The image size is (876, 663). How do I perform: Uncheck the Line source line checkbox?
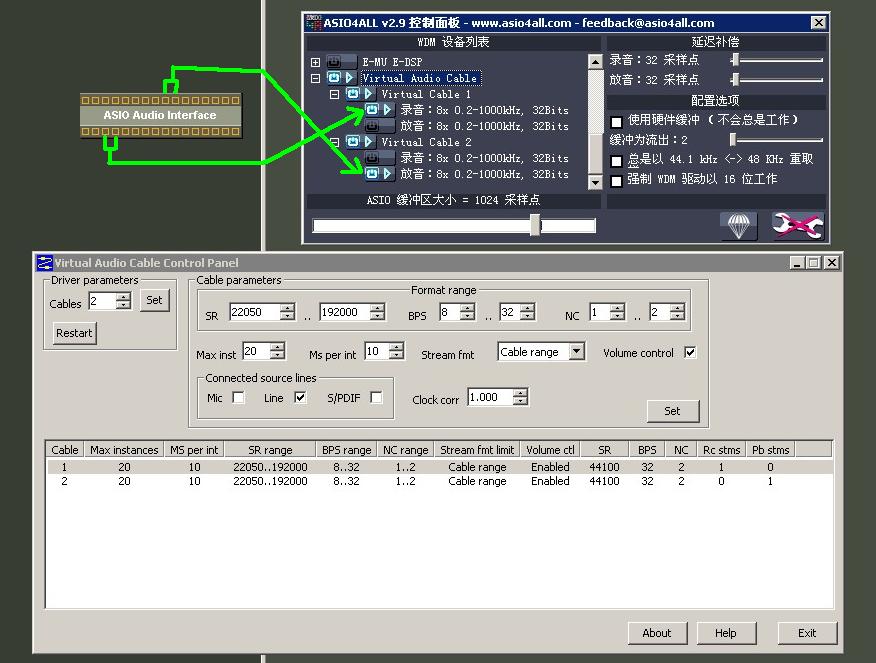tap(301, 397)
